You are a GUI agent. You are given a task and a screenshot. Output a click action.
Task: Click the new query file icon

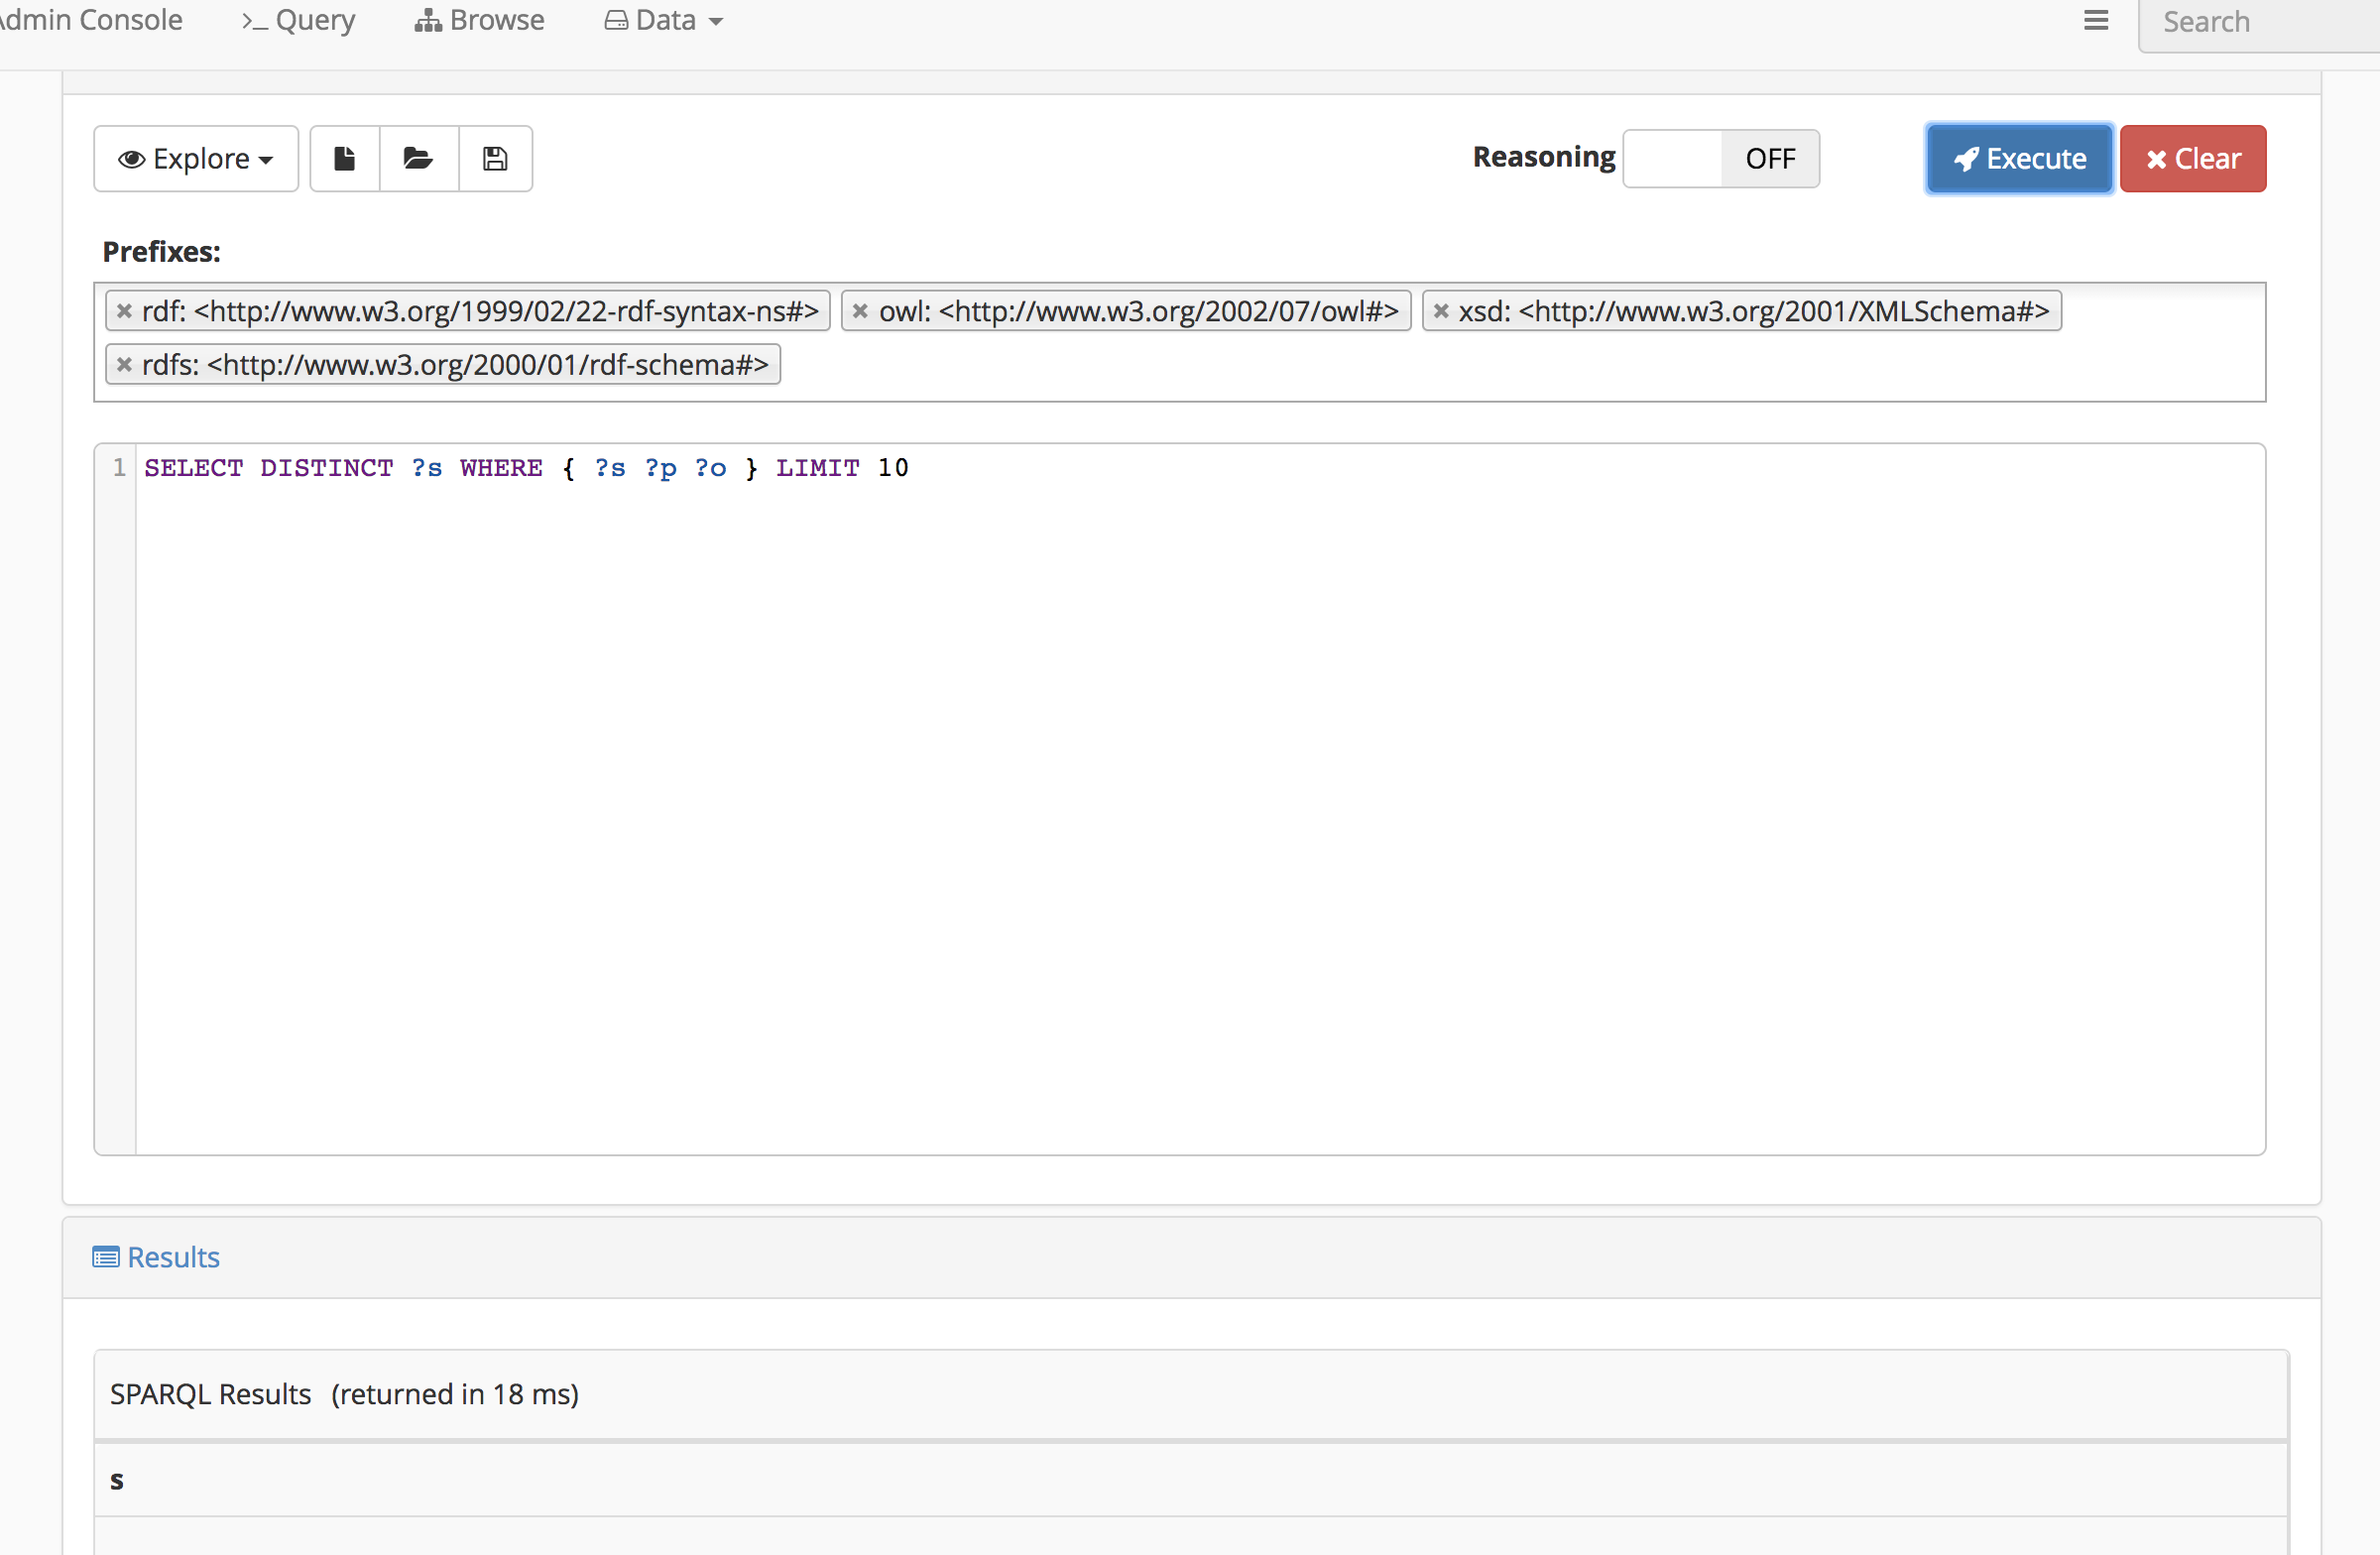click(x=344, y=158)
